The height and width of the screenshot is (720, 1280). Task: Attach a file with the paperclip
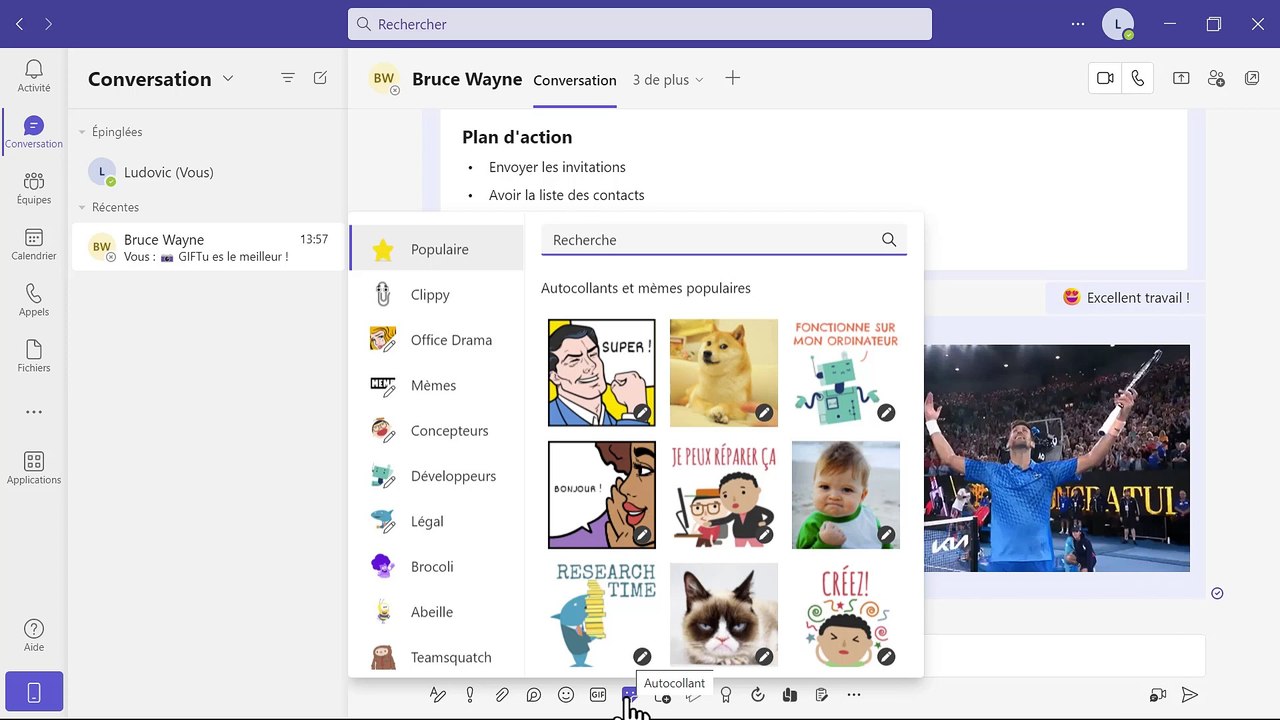(x=502, y=695)
